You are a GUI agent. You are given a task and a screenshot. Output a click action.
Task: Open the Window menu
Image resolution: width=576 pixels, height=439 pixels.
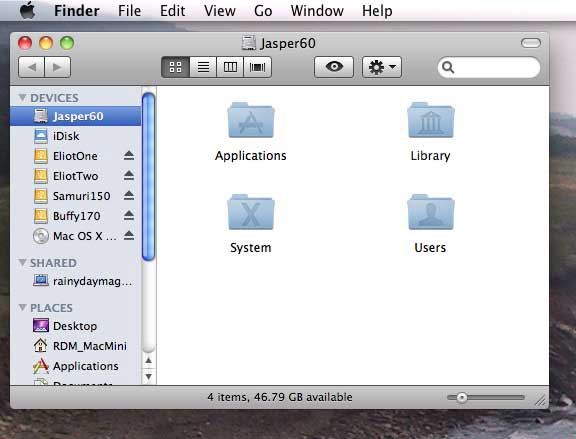point(317,11)
